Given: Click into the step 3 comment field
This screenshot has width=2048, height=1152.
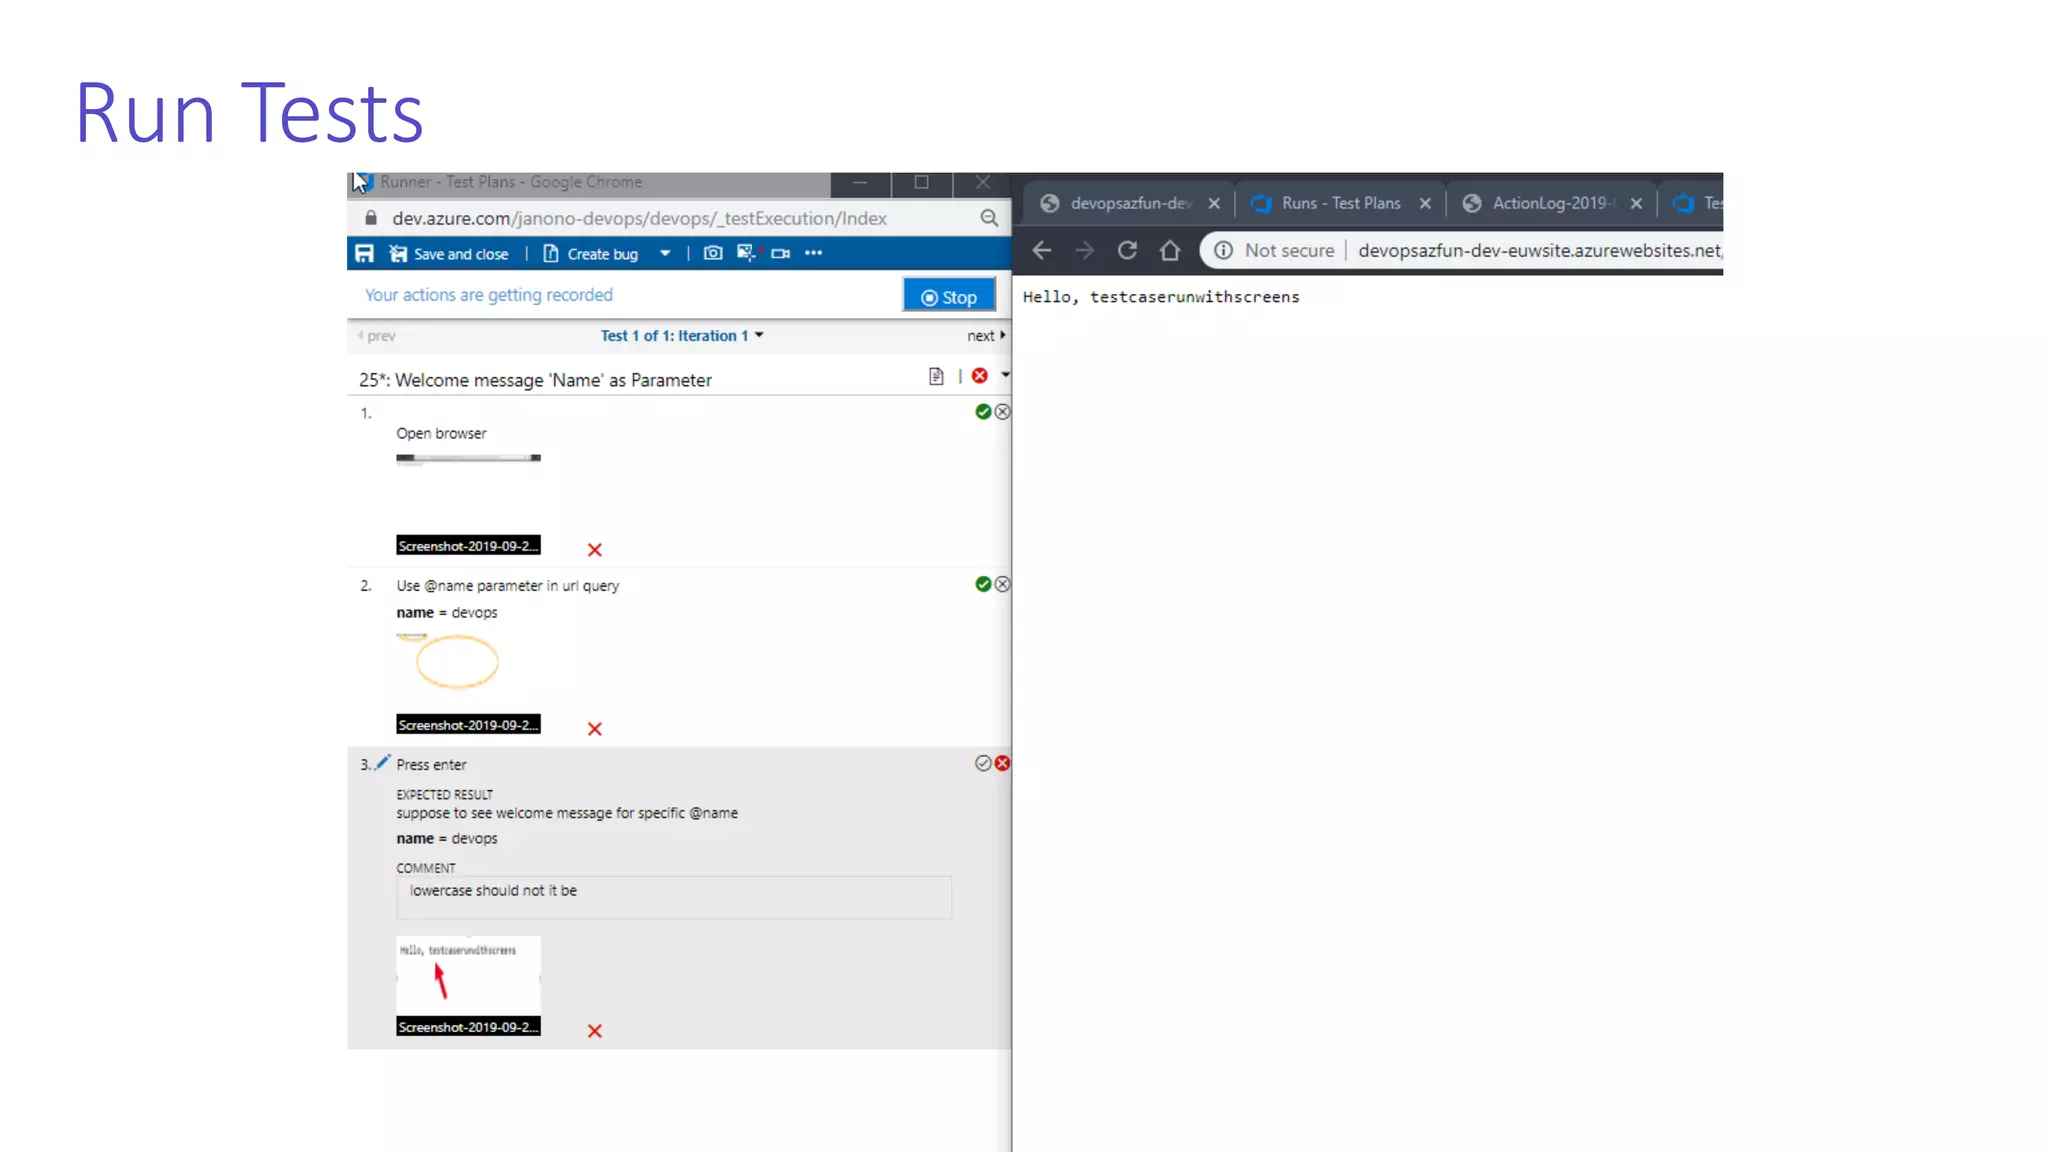Looking at the screenshot, I should (673, 897).
